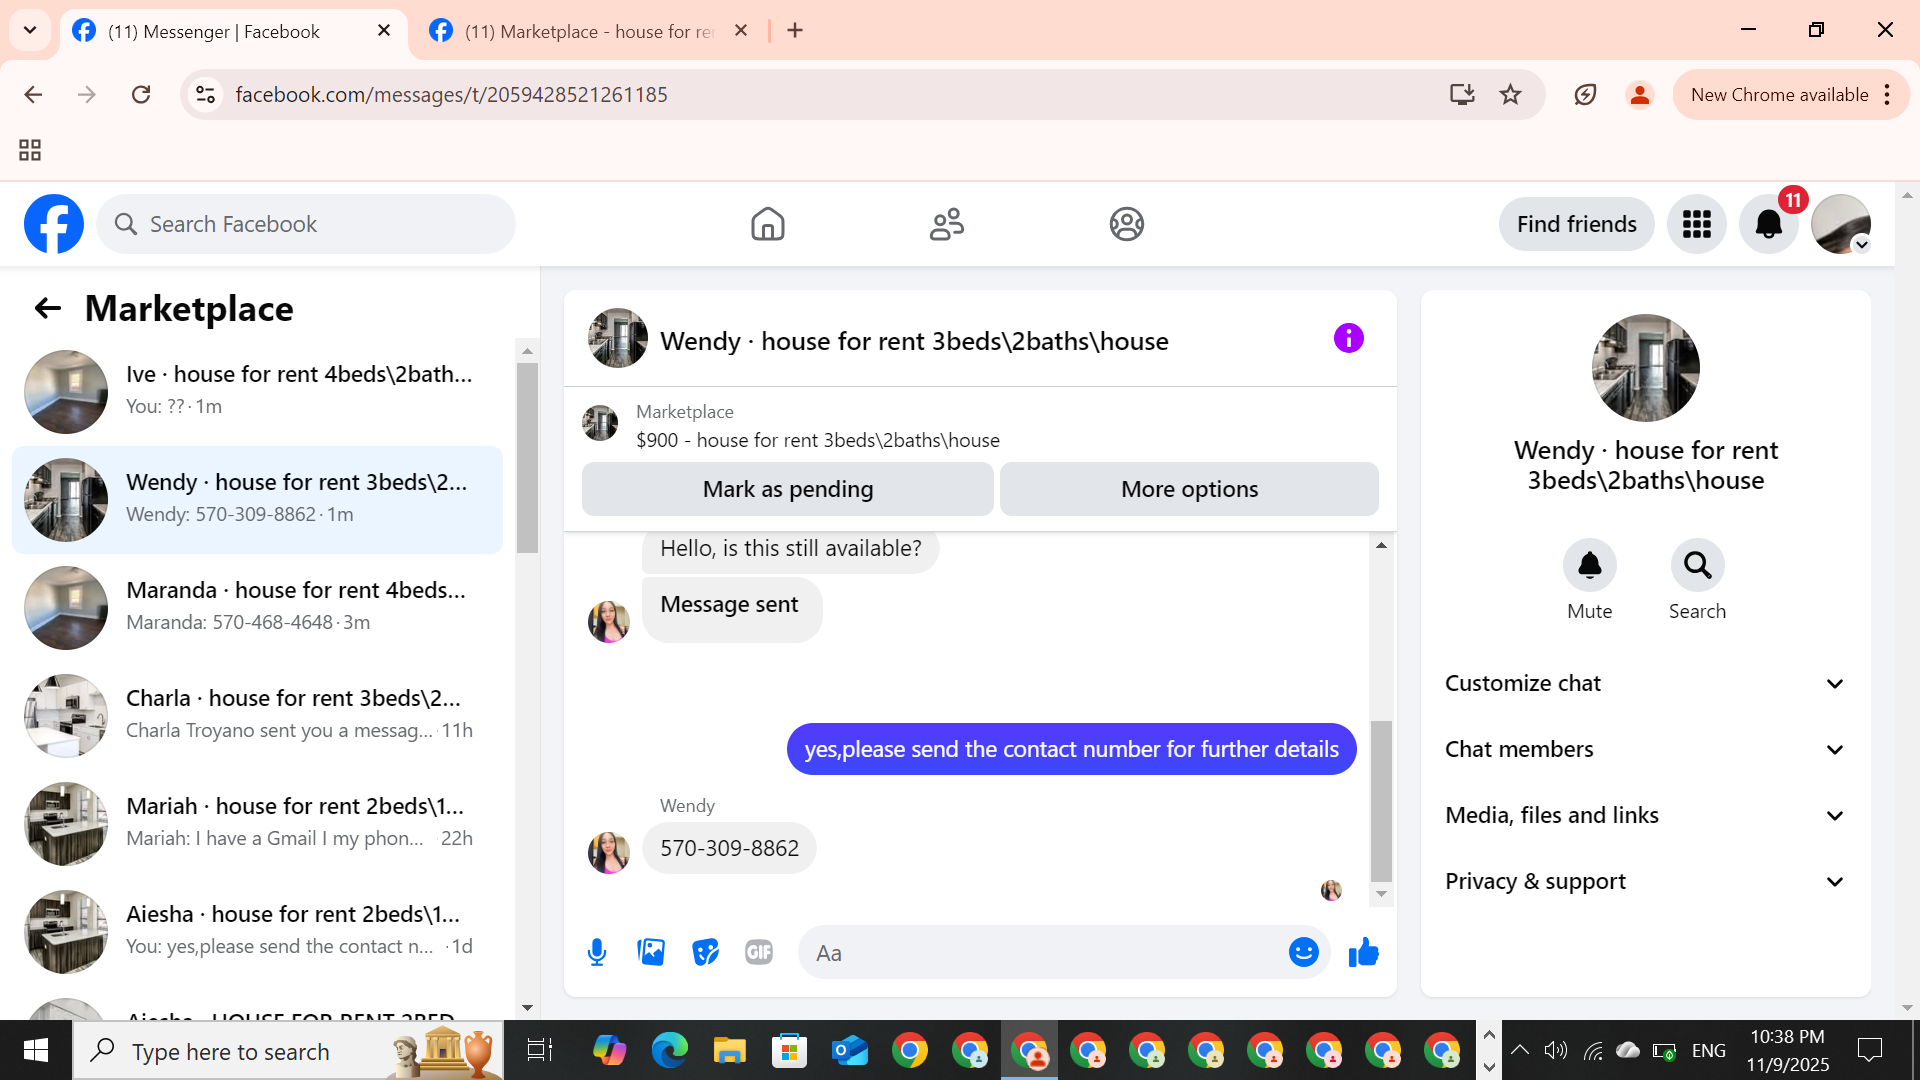
Task: Open the emoji picker in message box
Action: pyautogui.click(x=1304, y=952)
